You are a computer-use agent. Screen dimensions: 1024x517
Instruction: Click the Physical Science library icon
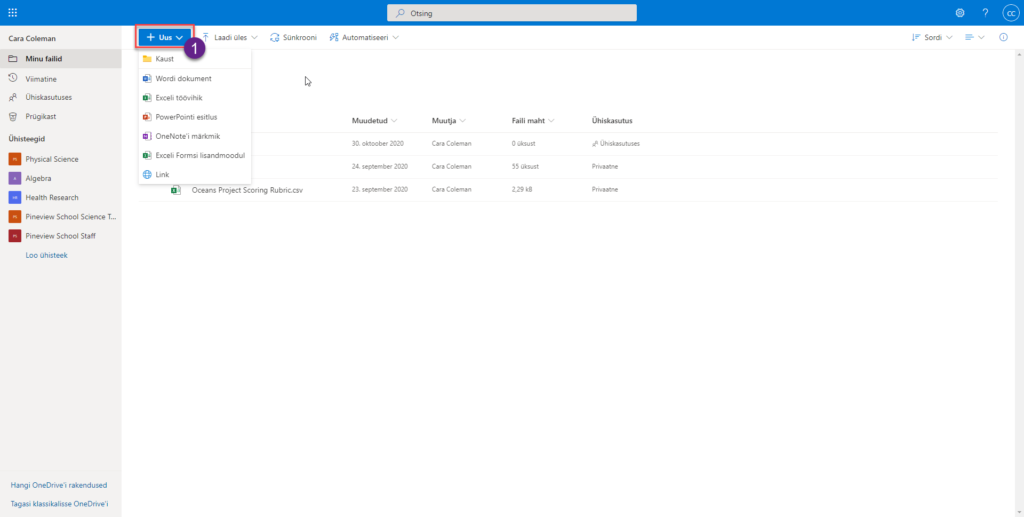(14, 159)
